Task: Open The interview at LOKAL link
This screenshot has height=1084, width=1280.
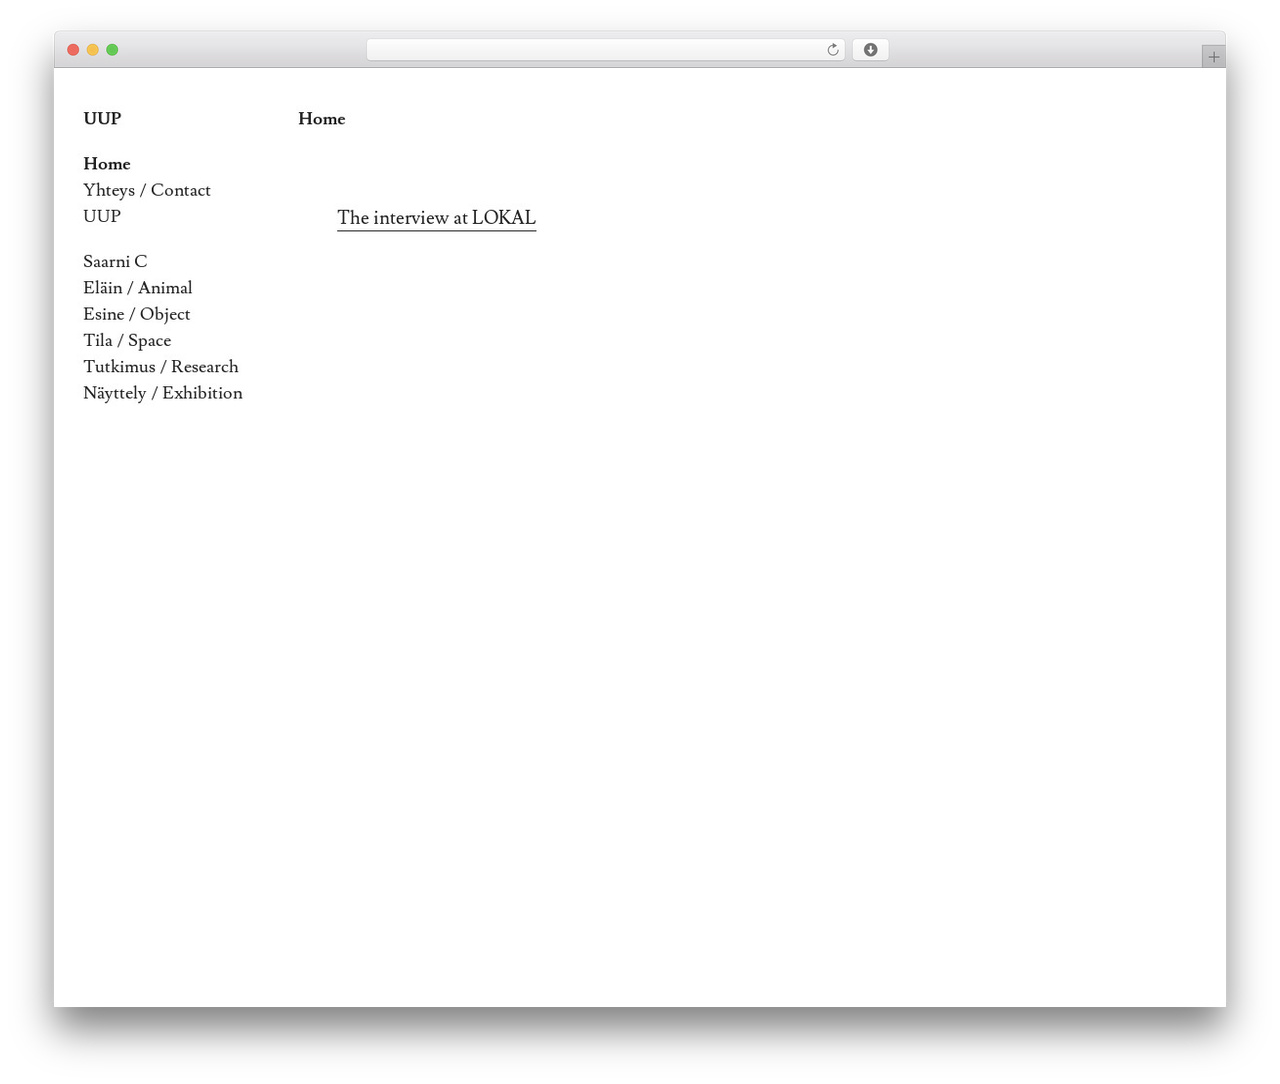Action: (x=437, y=218)
